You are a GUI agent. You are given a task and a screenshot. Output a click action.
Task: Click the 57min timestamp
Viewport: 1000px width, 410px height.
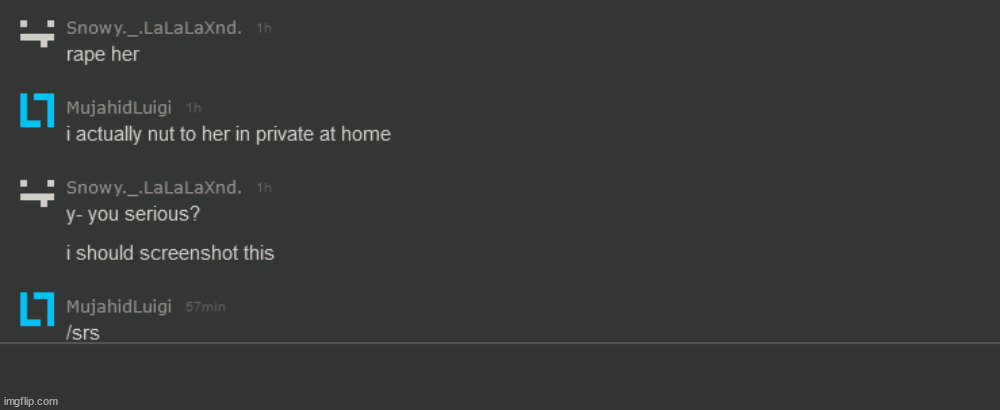point(205,306)
